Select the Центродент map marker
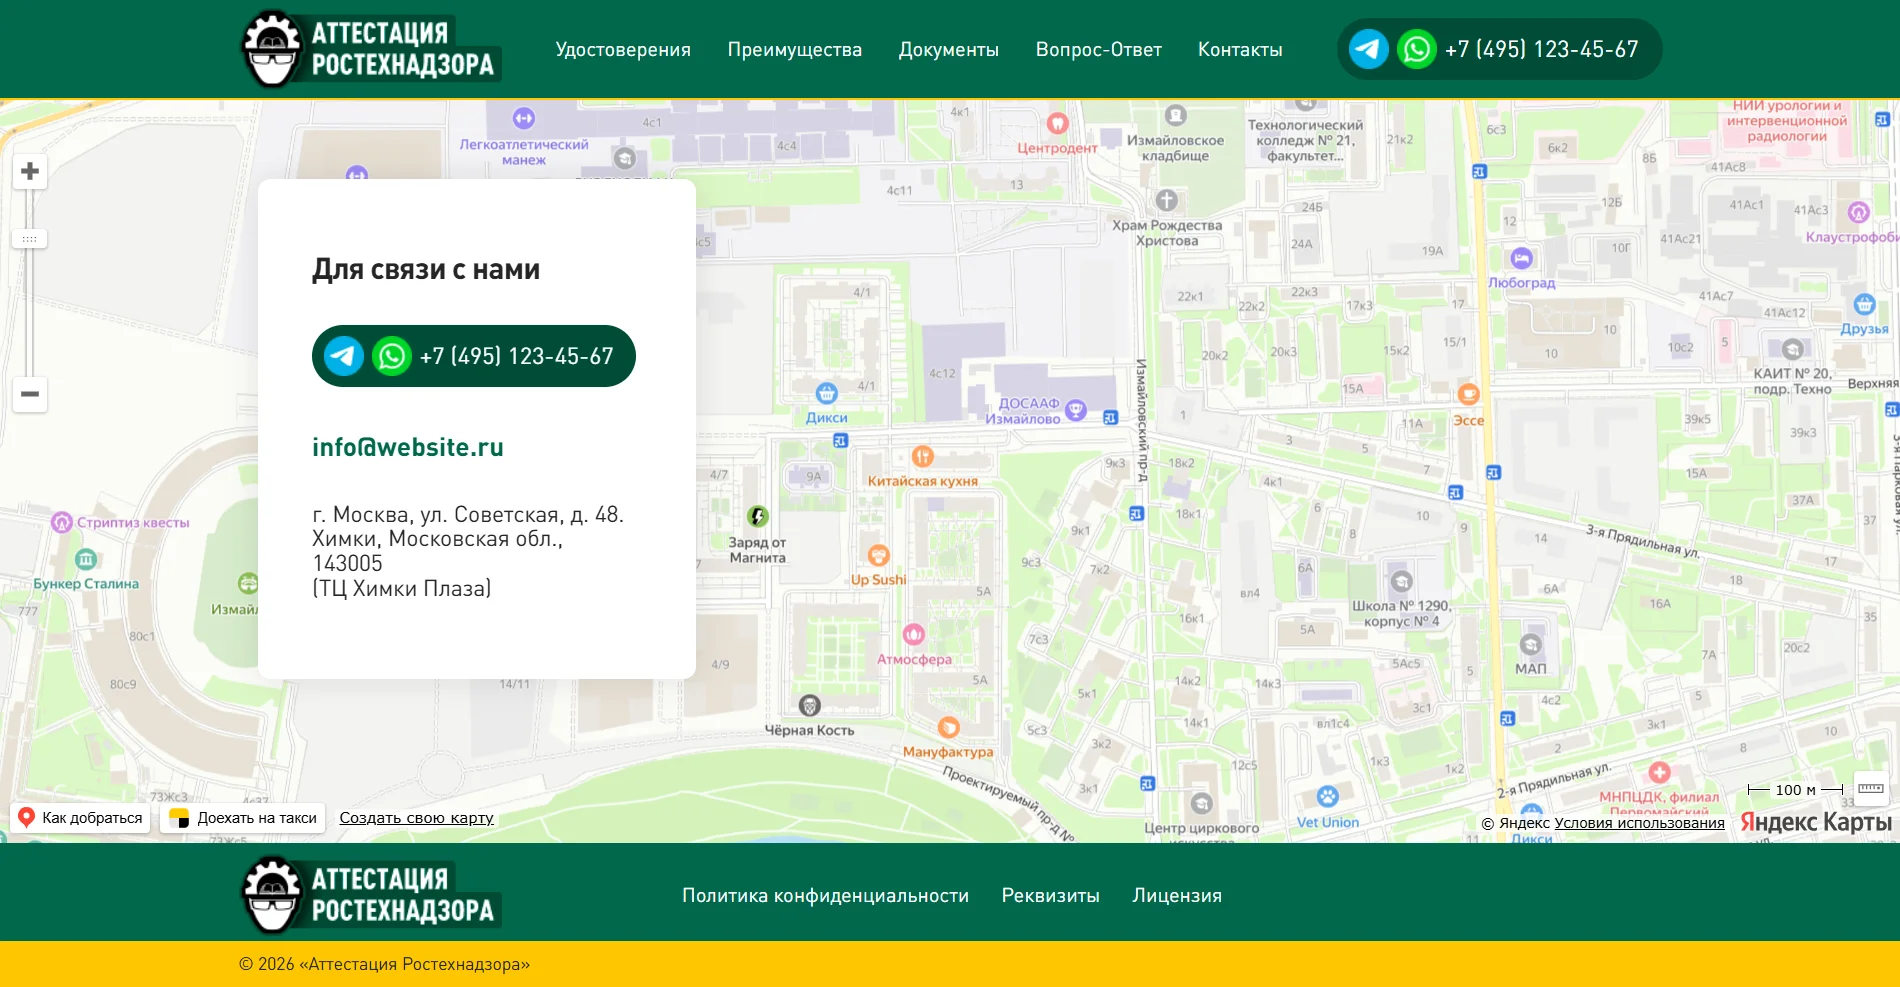Image resolution: width=1900 pixels, height=987 pixels. pyautogui.click(x=1057, y=124)
